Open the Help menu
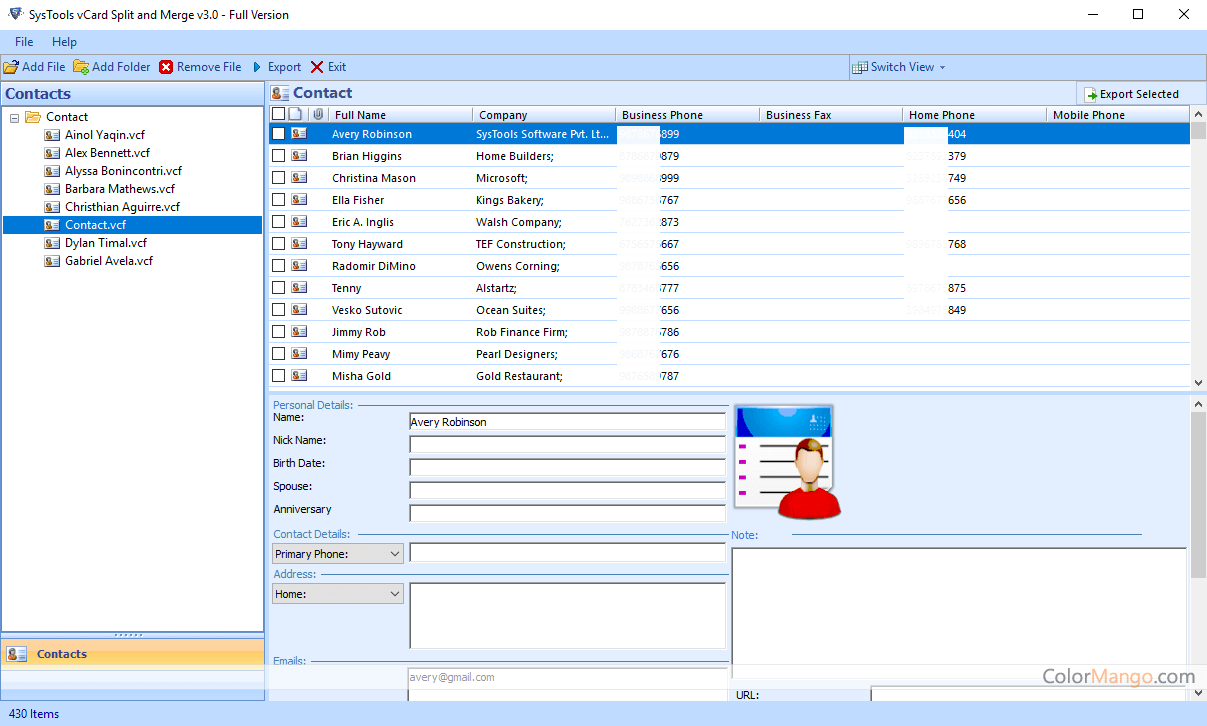Viewport: 1207px width, 726px height. tap(64, 42)
